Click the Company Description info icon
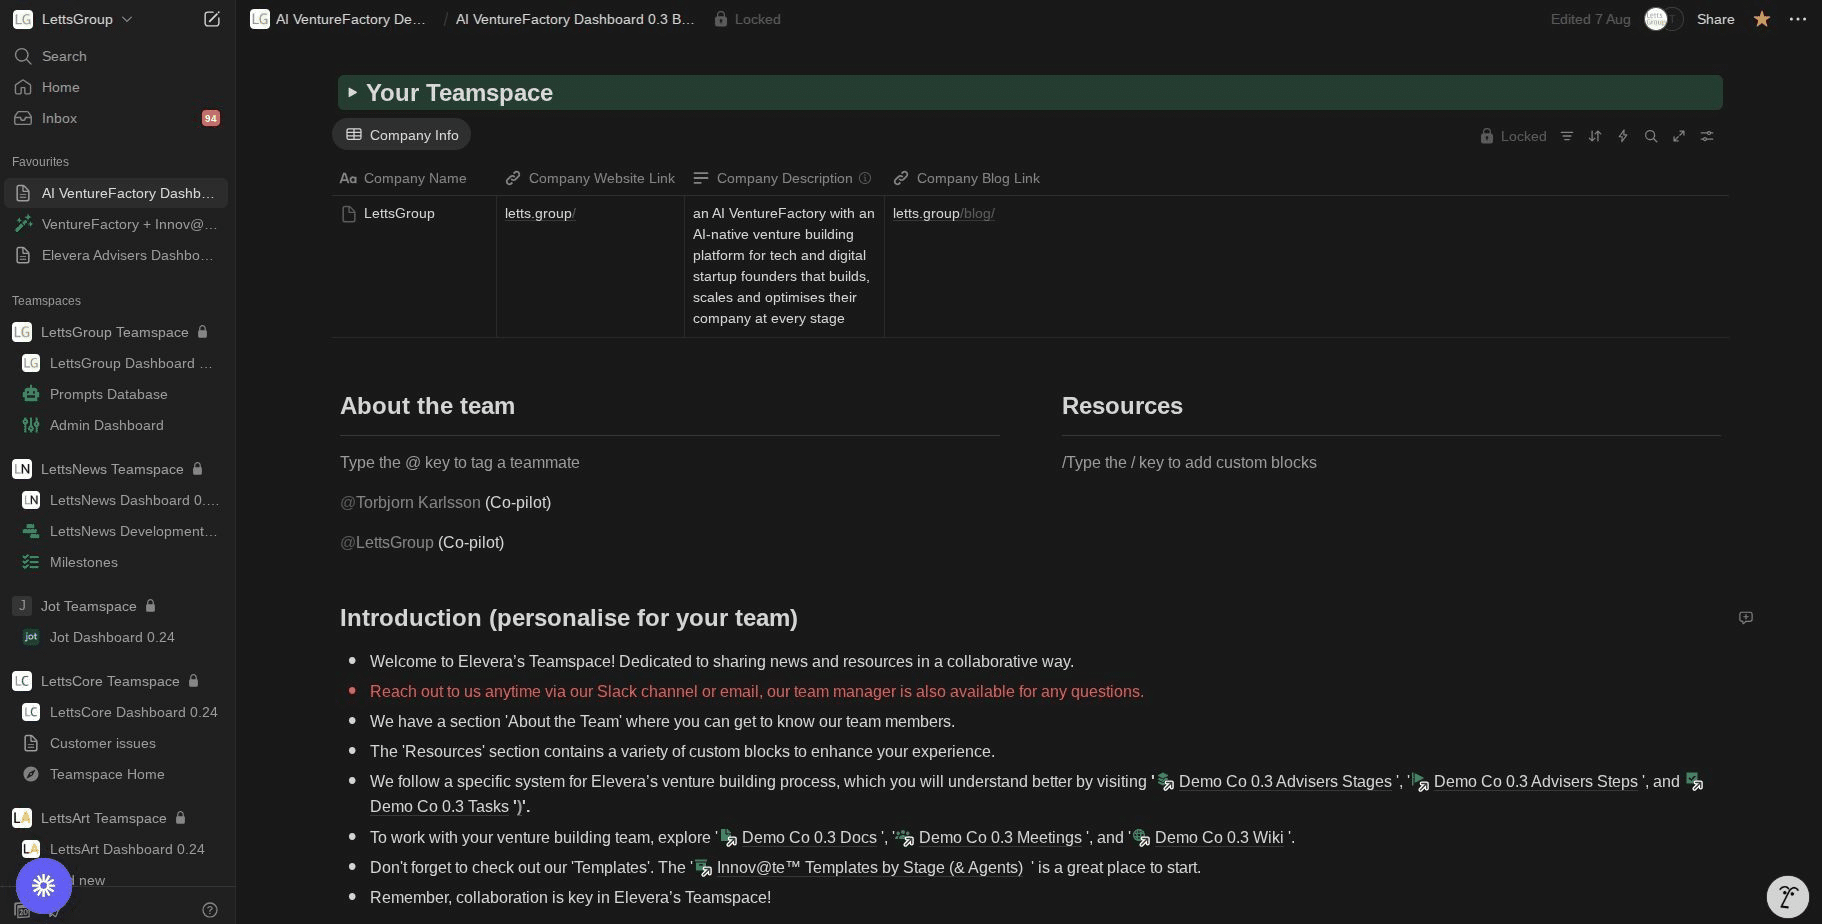Screen dimensions: 1822x924 [865, 178]
